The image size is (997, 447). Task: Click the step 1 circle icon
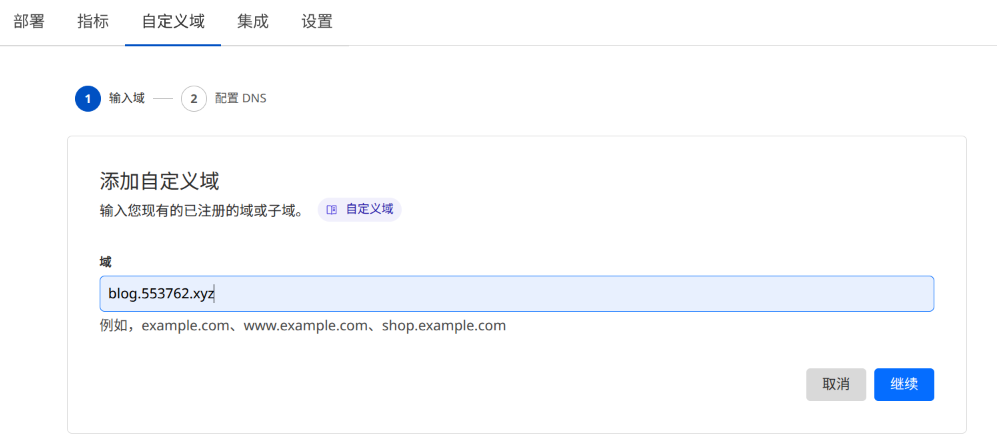88,99
